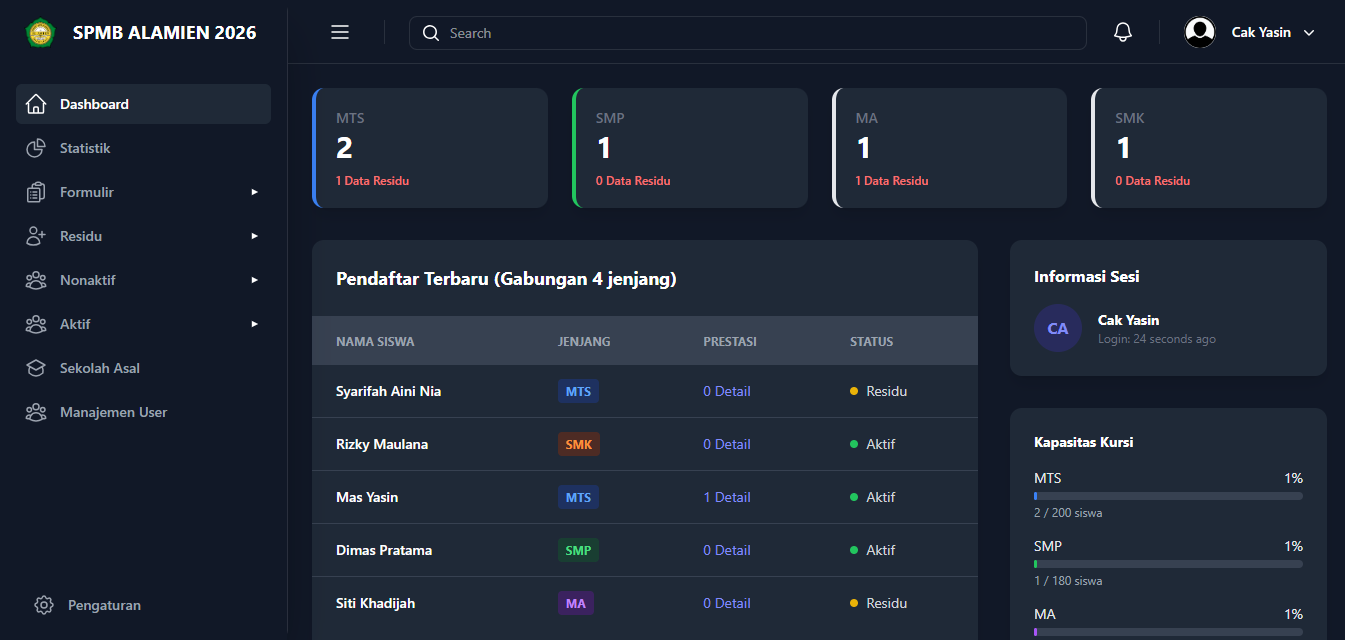
Task: Select the Dashboard home icon
Action: click(x=36, y=103)
